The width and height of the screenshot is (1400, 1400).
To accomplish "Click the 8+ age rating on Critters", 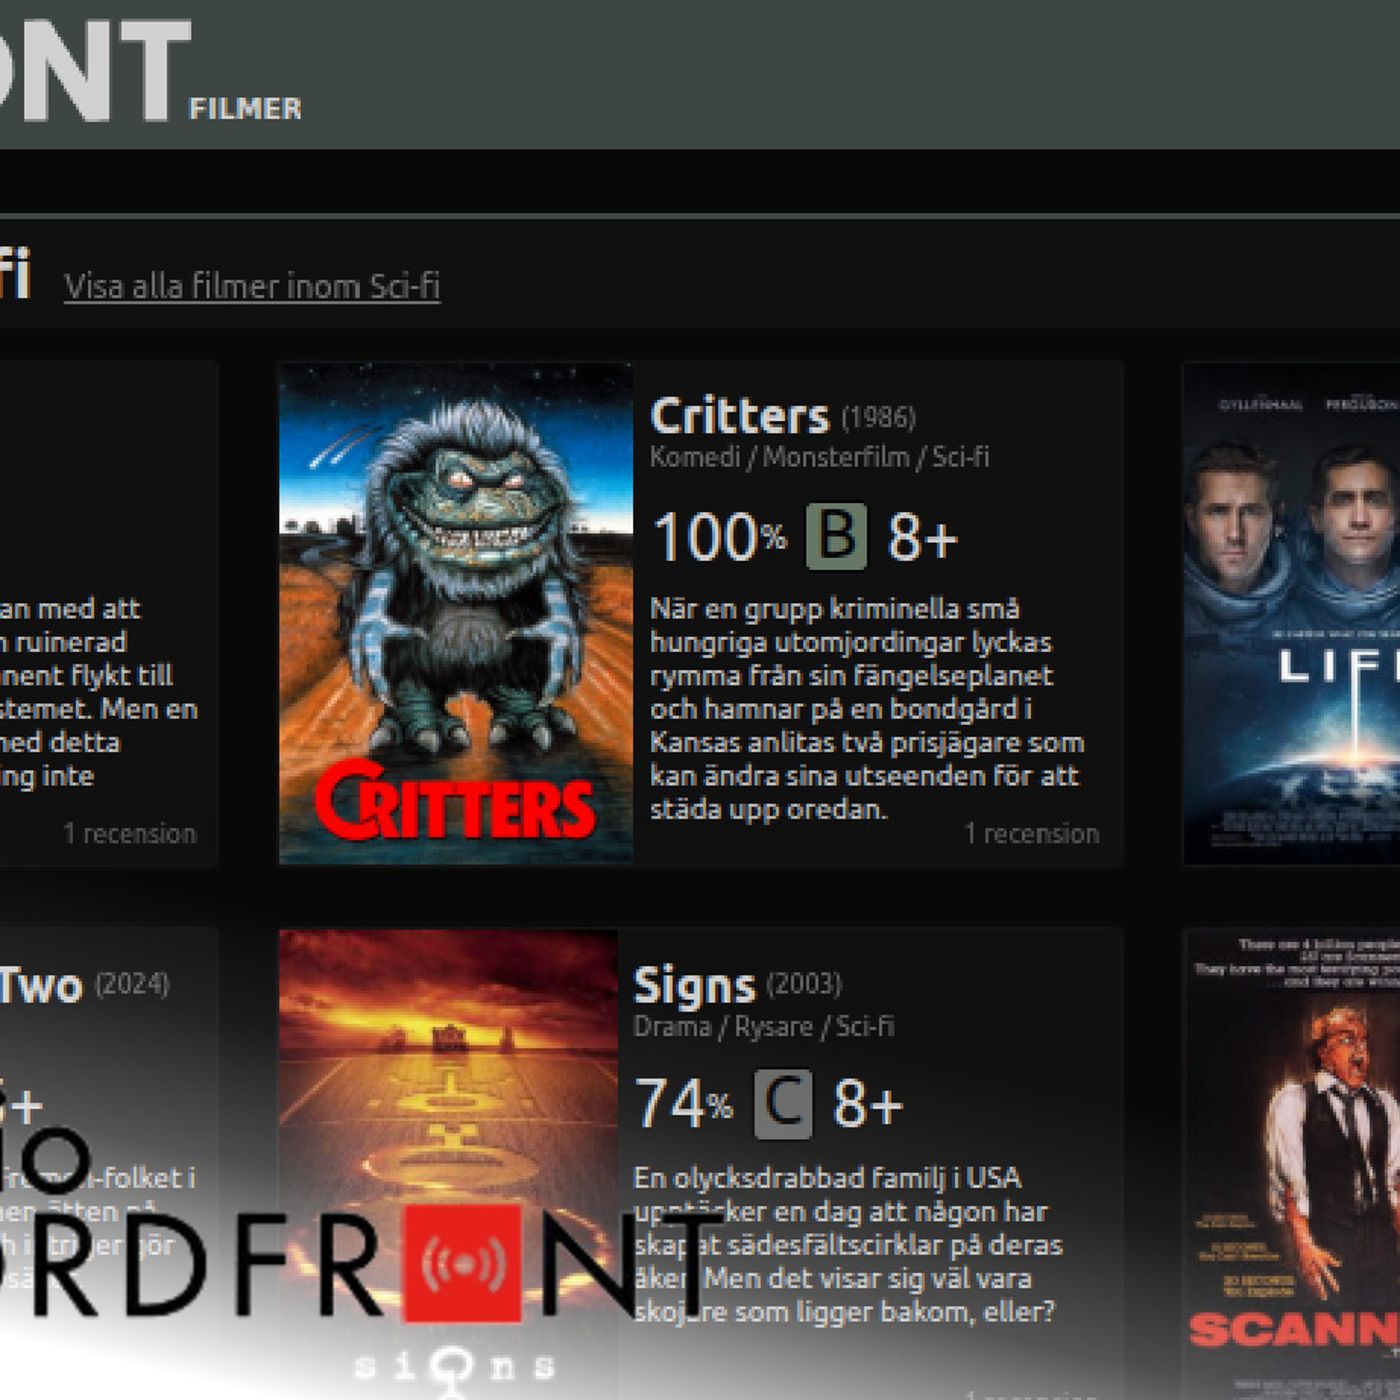I will click(x=922, y=538).
